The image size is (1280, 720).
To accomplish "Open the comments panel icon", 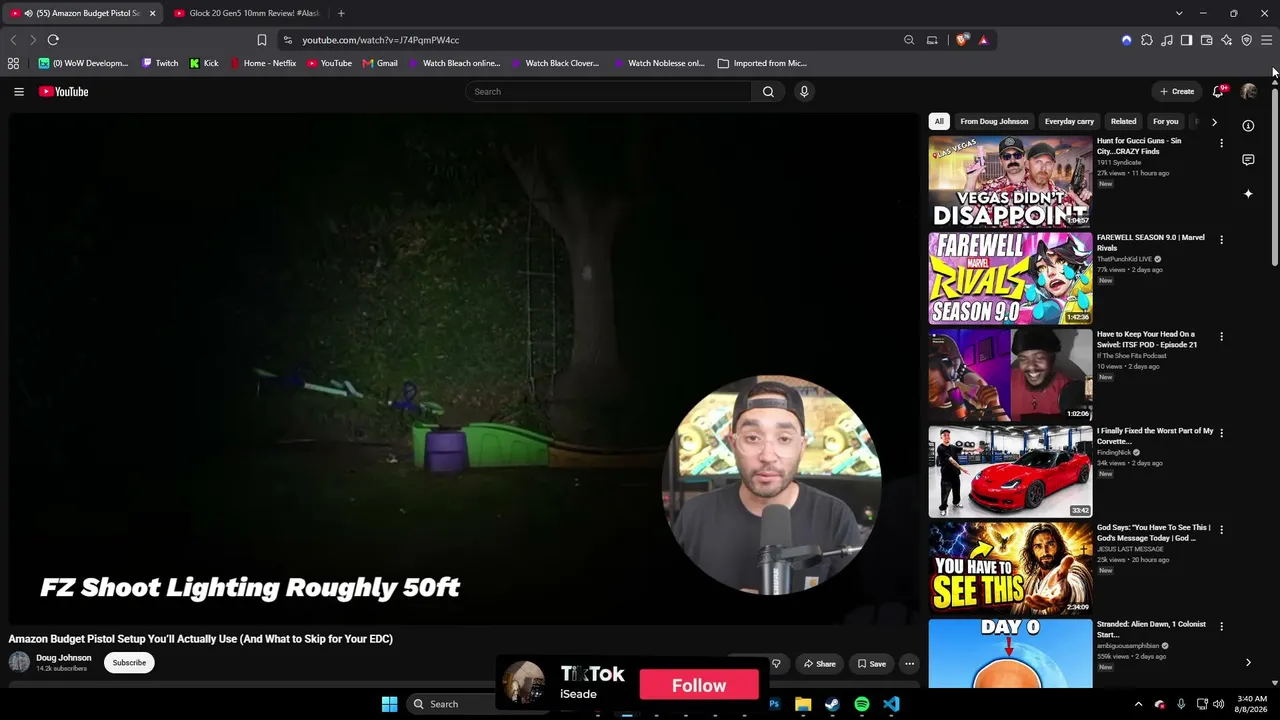I will [x=1248, y=160].
